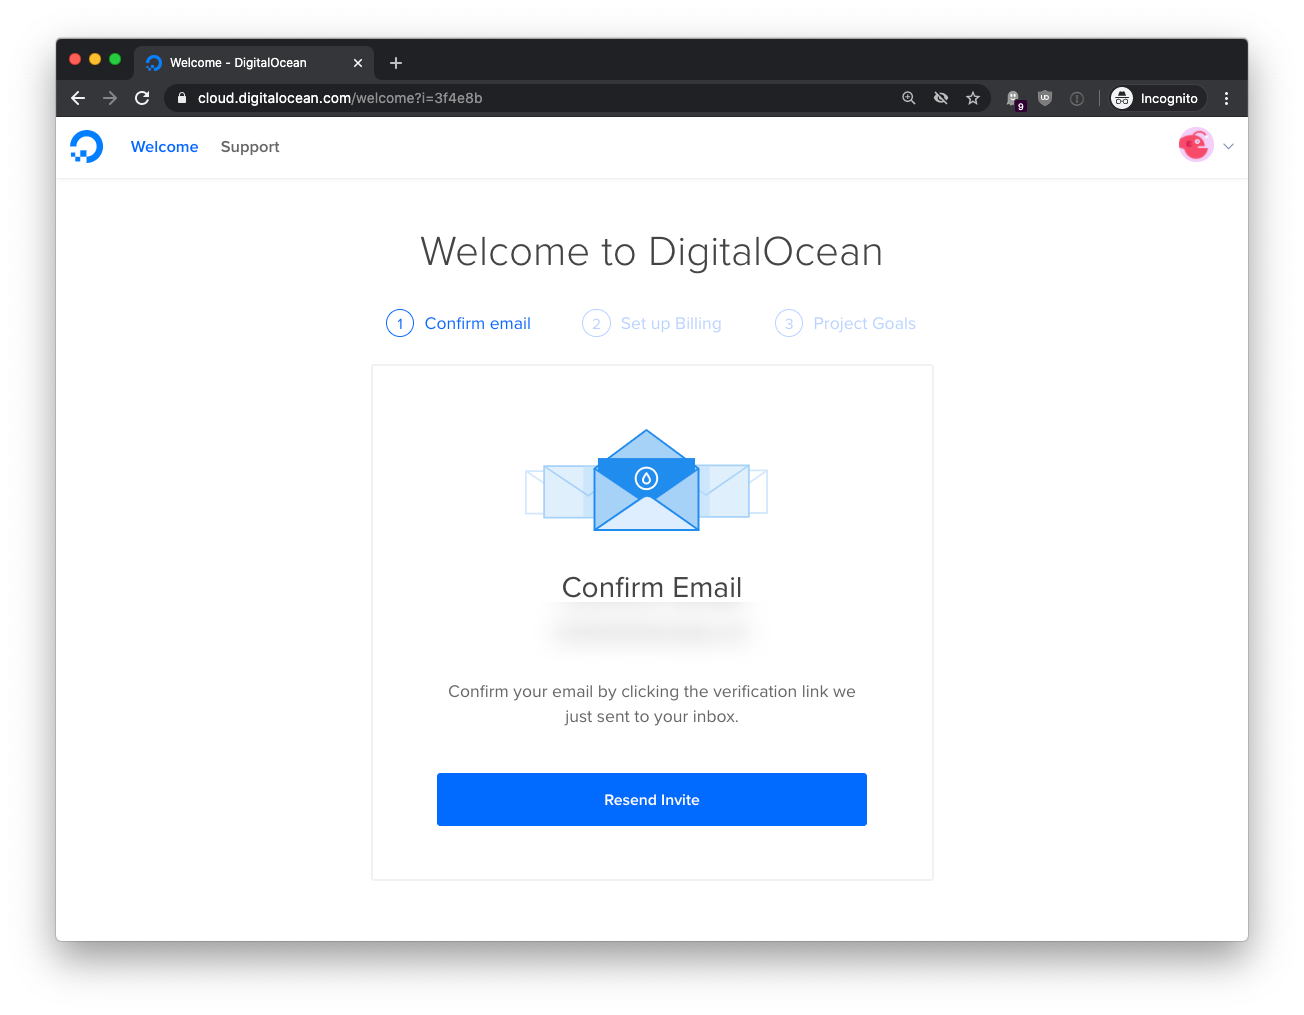Bookmark this page with the star icon

(x=973, y=98)
